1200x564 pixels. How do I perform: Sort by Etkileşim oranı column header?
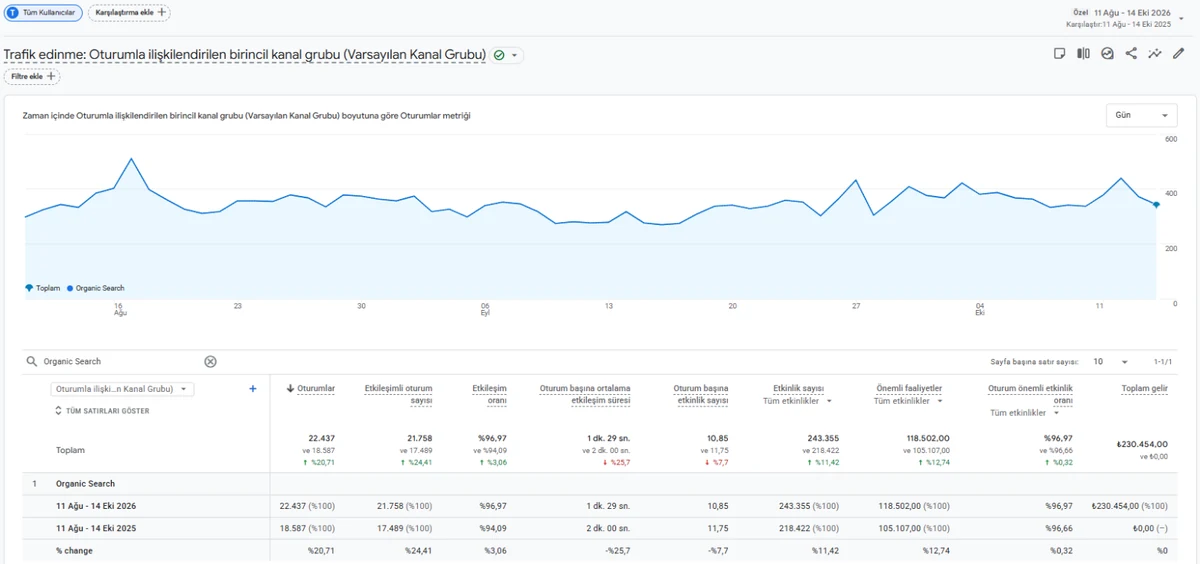489,394
